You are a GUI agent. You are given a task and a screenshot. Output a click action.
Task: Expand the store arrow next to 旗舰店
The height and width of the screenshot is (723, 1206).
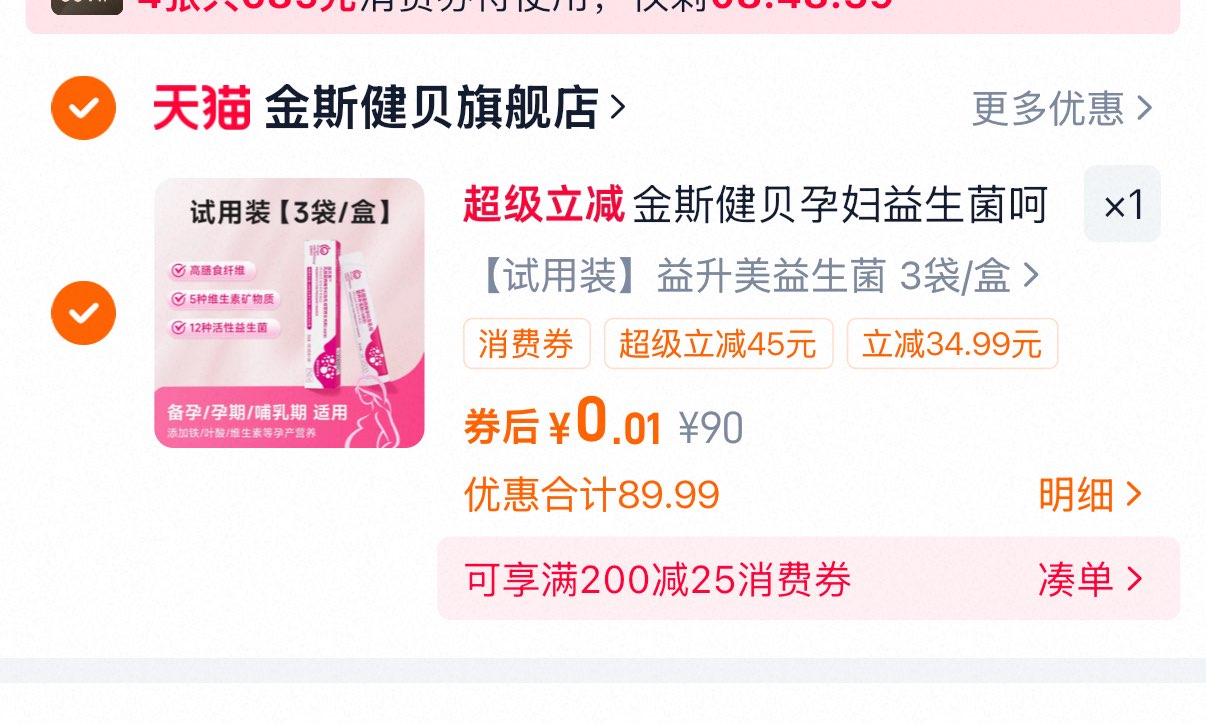(x=617, y=107)
